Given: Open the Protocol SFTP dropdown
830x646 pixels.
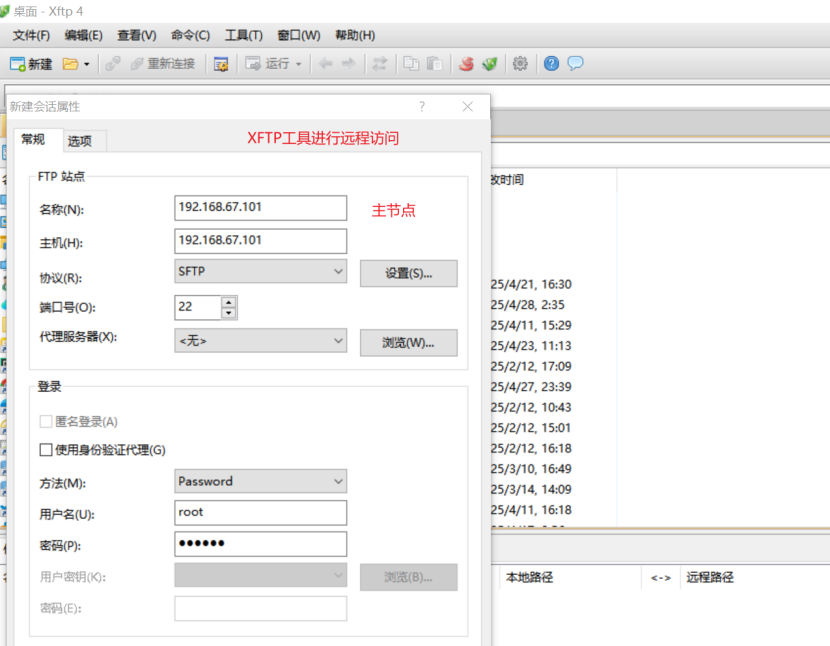Looking at the screenshot, I should 260,272.
